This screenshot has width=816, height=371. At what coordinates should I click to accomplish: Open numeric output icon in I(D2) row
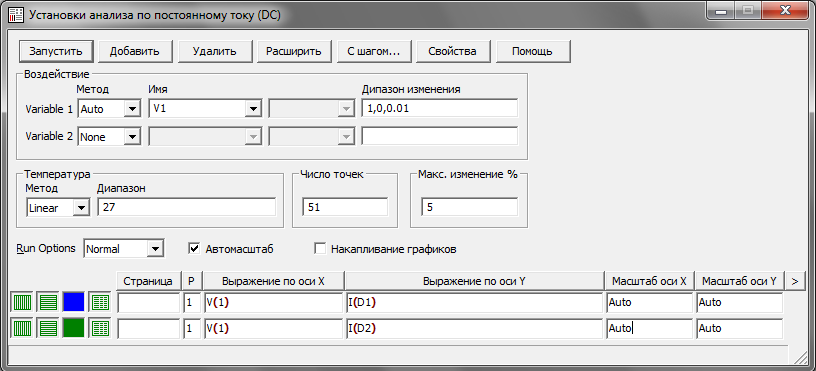point(99,328)
